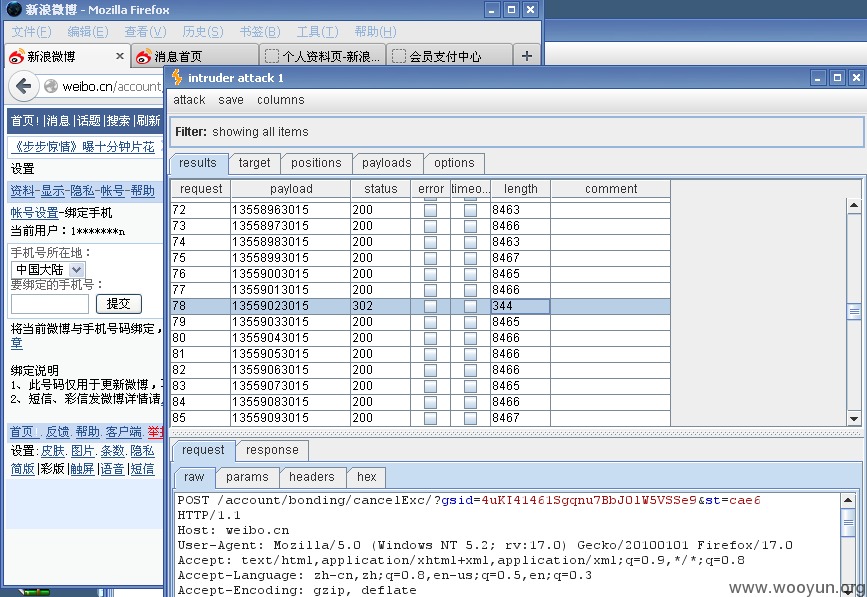Select row 85 payload 13559093015

pos(420,418)
